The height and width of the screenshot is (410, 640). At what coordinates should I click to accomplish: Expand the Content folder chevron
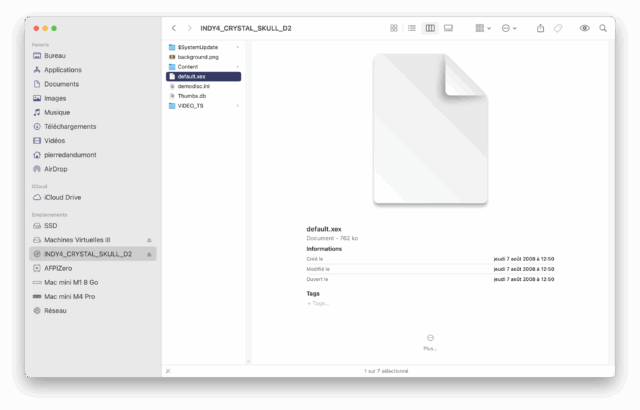238,66
